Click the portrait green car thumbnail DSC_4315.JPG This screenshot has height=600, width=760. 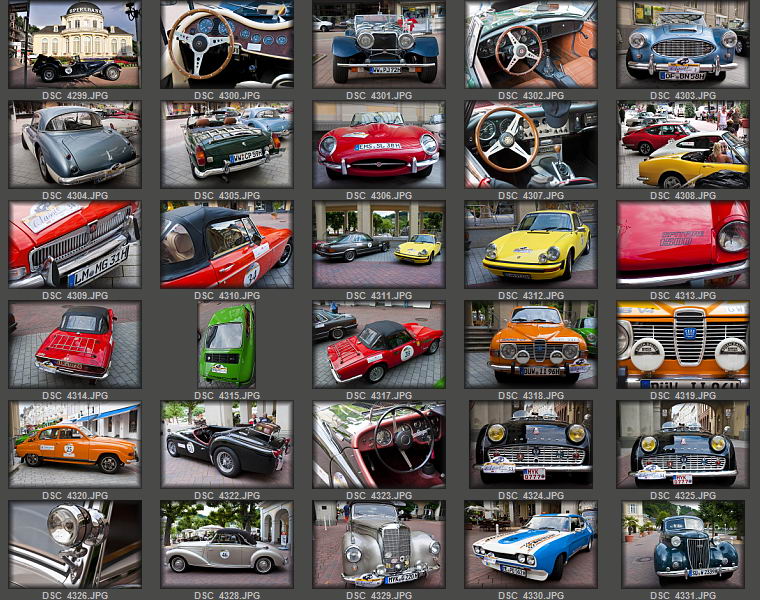coord(227,344)
